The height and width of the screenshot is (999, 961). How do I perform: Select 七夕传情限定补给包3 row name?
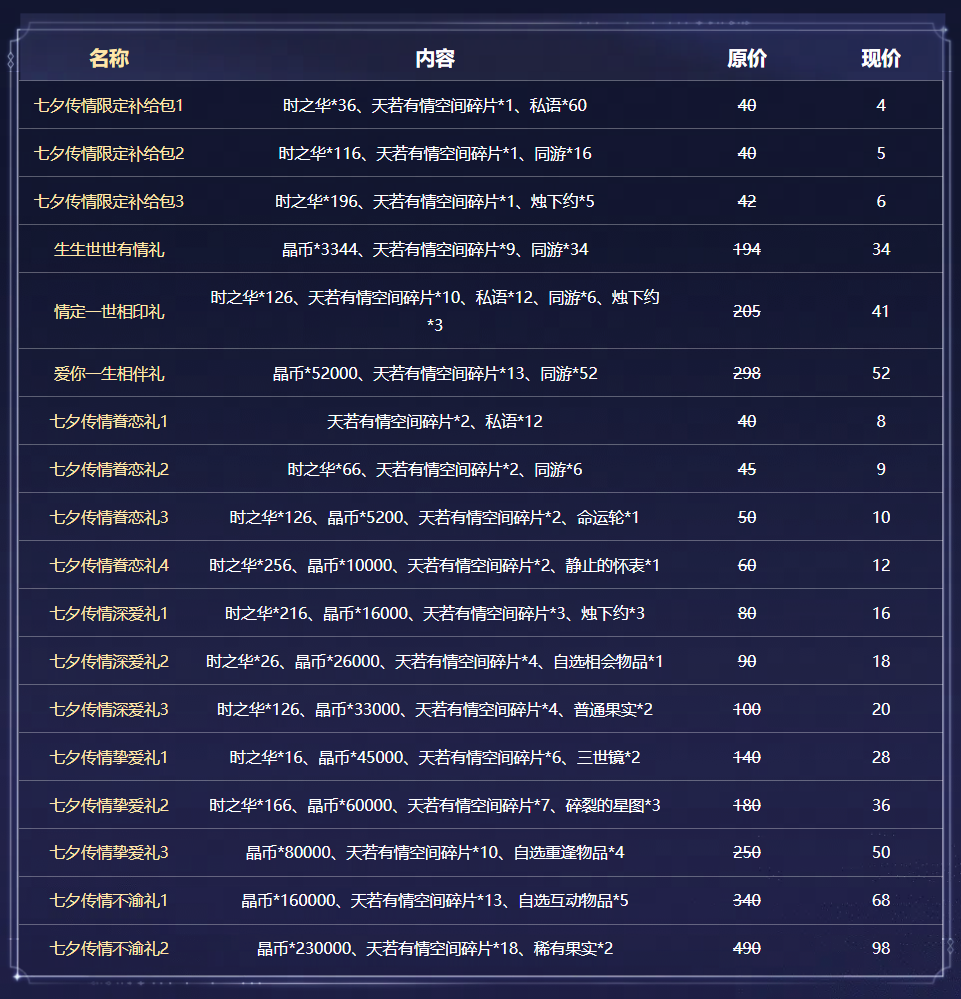(109, 201)
